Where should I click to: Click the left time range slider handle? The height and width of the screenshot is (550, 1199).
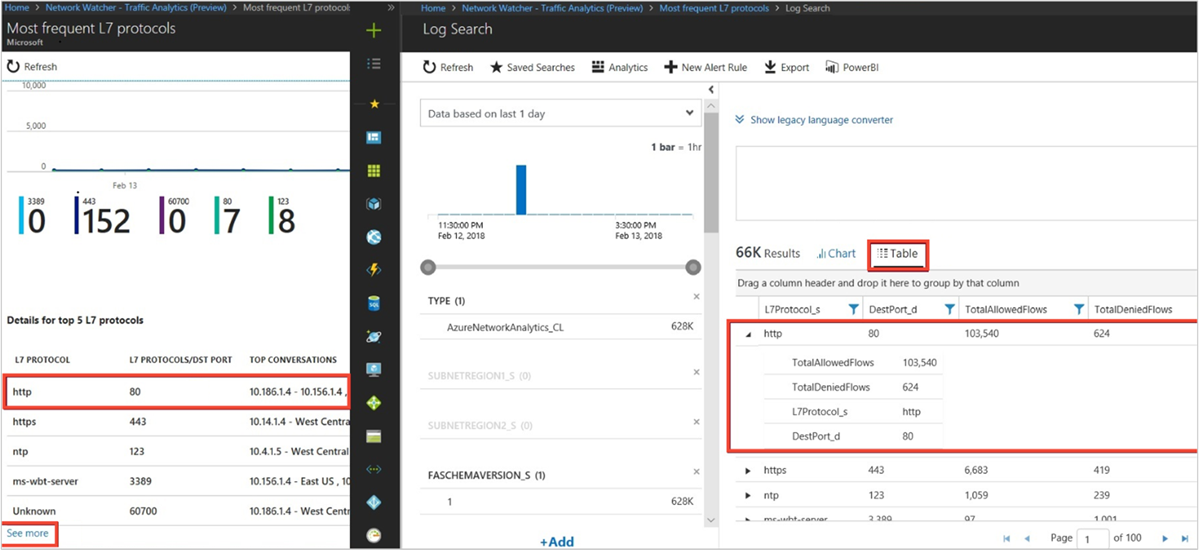429,267
